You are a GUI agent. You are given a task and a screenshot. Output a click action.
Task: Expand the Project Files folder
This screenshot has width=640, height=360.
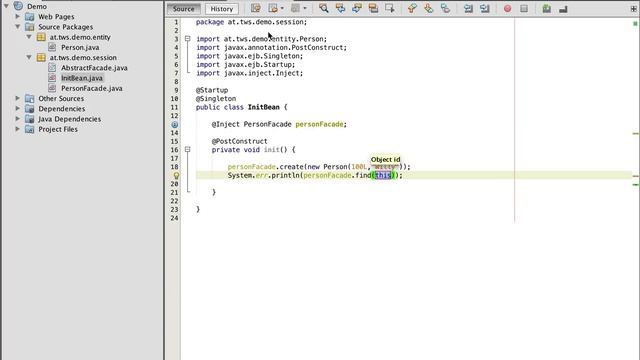tap(18, 129)
